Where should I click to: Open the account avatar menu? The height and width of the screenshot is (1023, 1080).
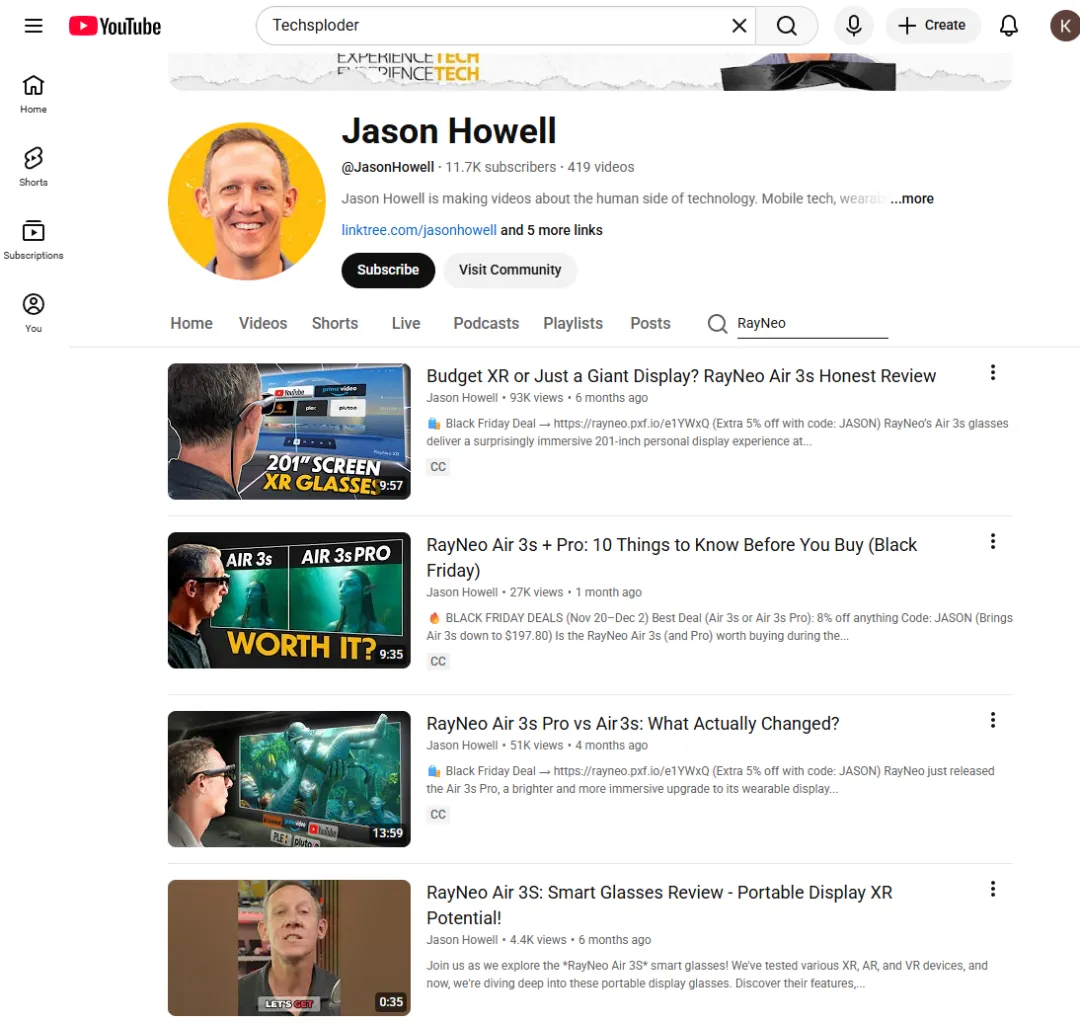coord(1064,25)
